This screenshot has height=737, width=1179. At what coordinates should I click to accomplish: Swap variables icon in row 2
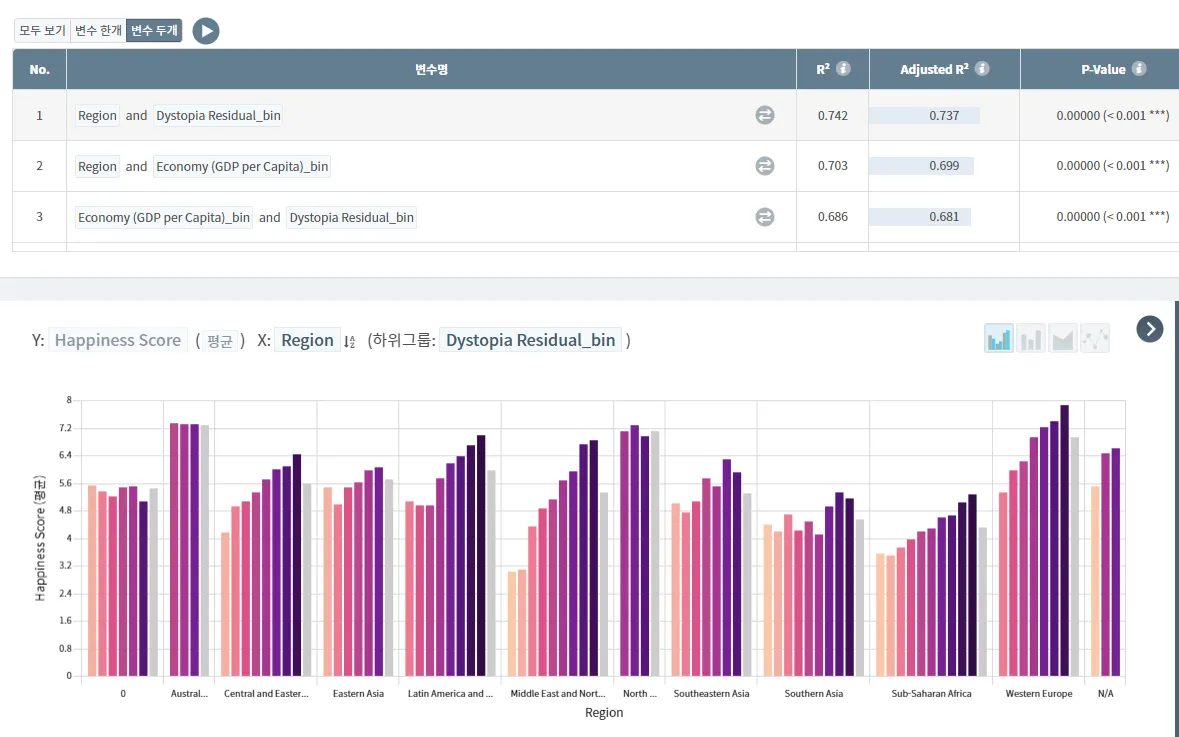[765, 166]
